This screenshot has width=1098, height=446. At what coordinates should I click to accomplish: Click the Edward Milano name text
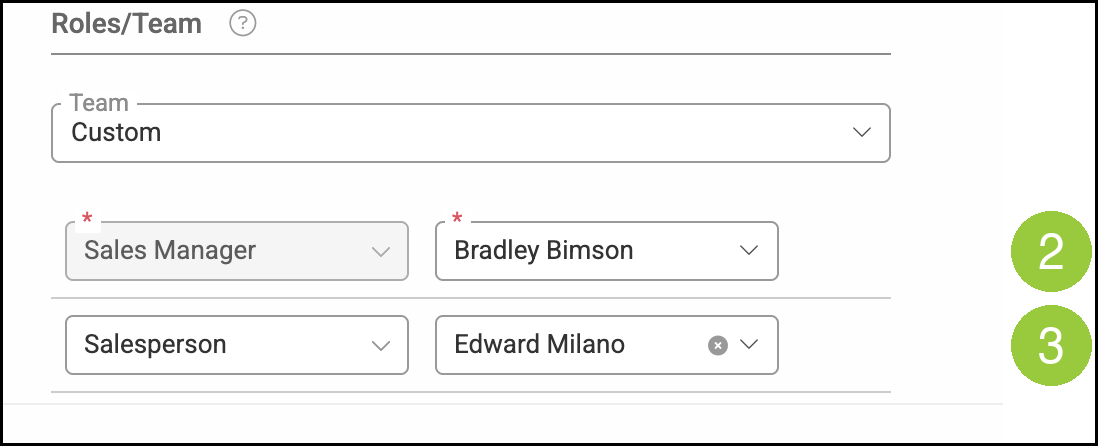539,344
